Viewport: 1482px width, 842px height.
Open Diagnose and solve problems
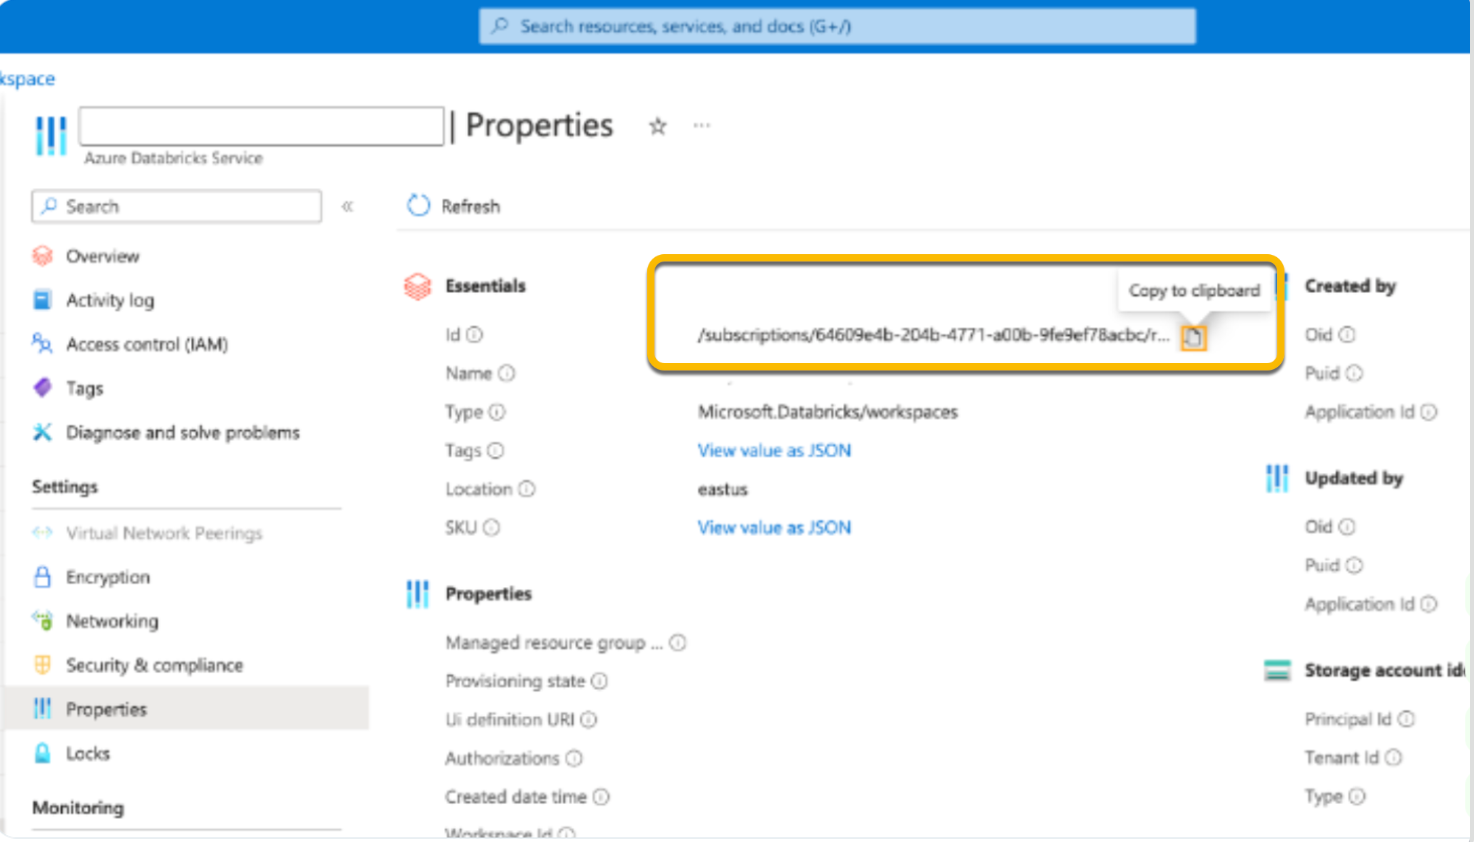pyautogui.click(x=183, y=432)
